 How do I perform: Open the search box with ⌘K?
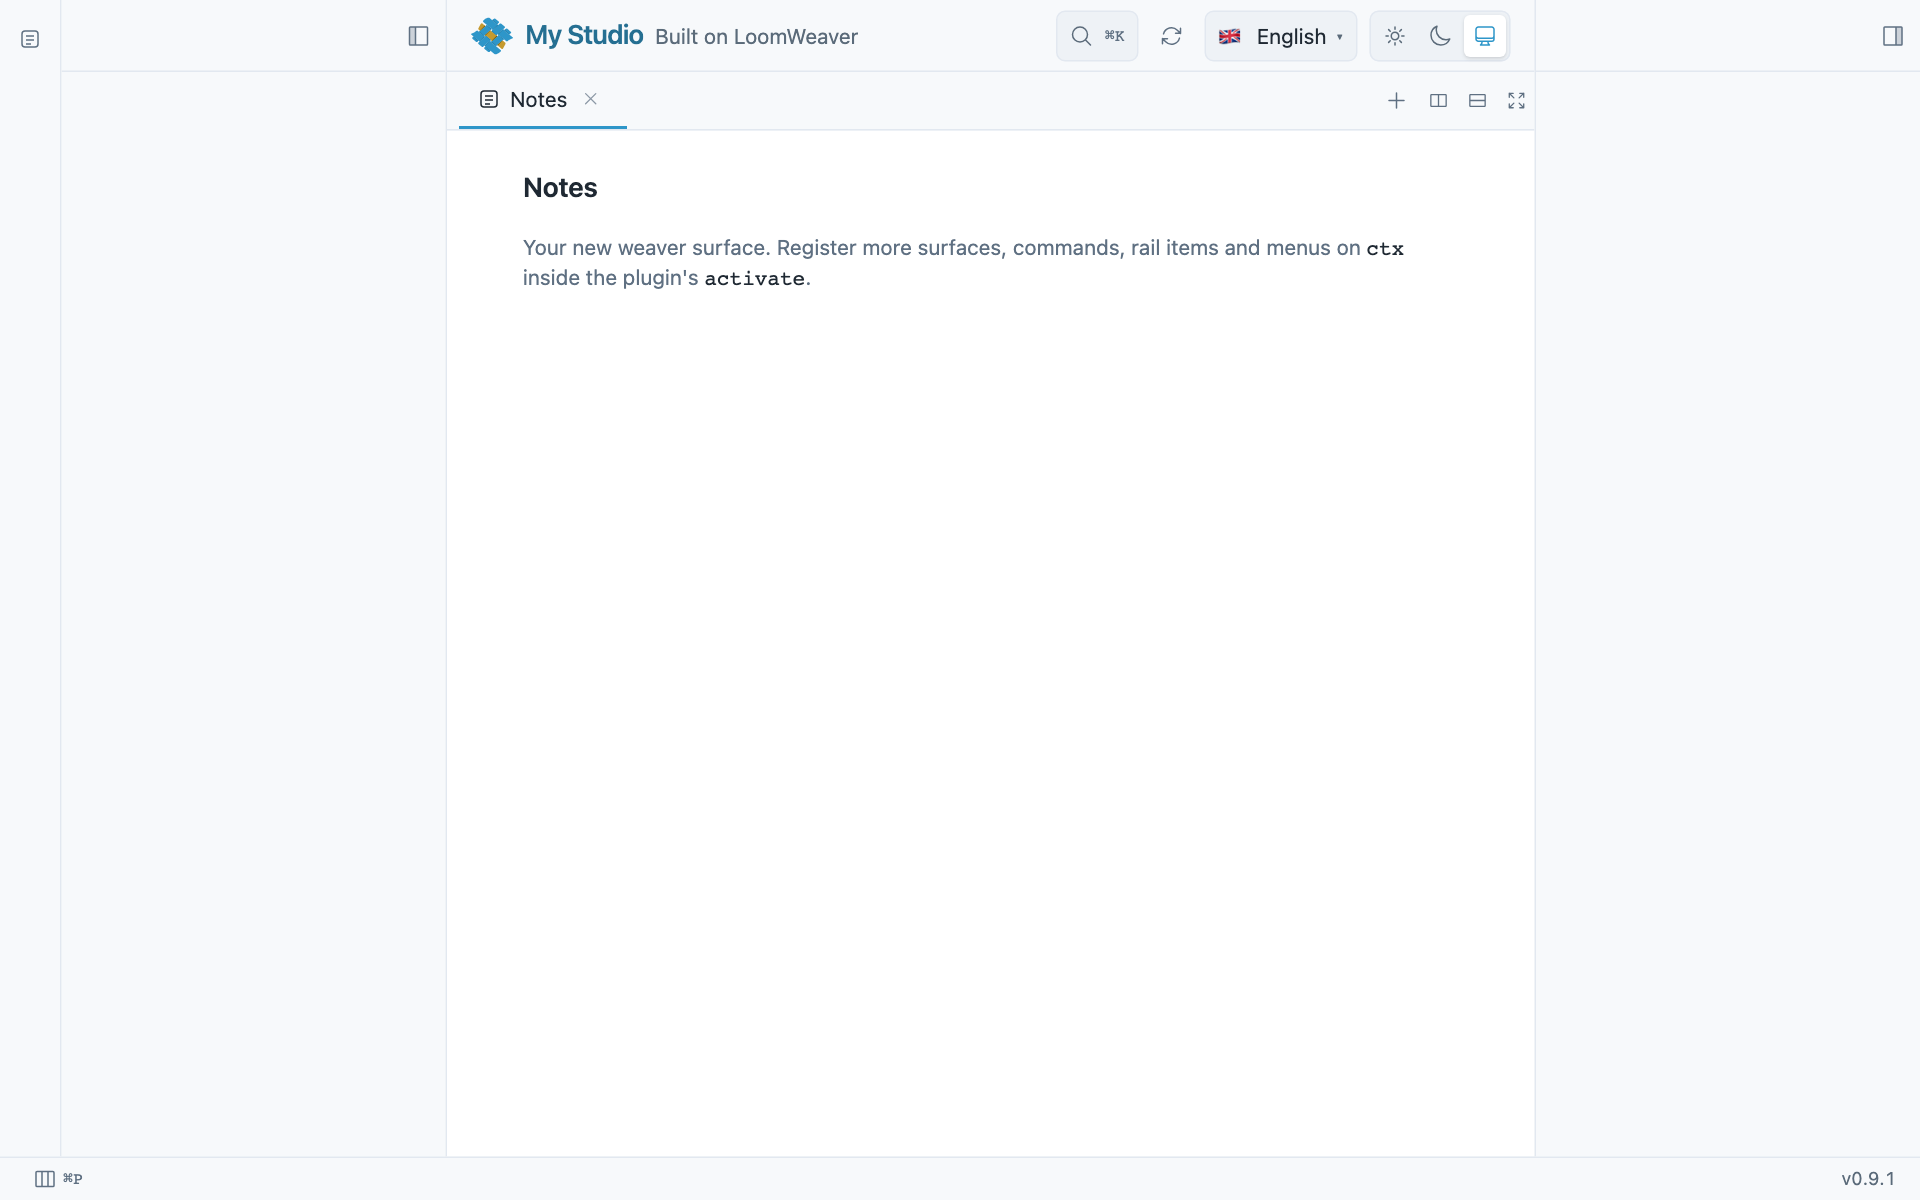click(x=1097, y=36)
